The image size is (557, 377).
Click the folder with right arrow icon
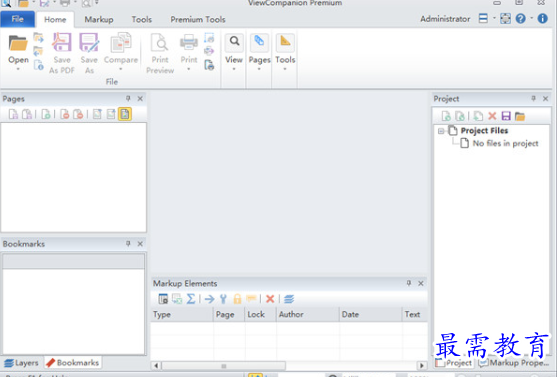coord(38,37)
